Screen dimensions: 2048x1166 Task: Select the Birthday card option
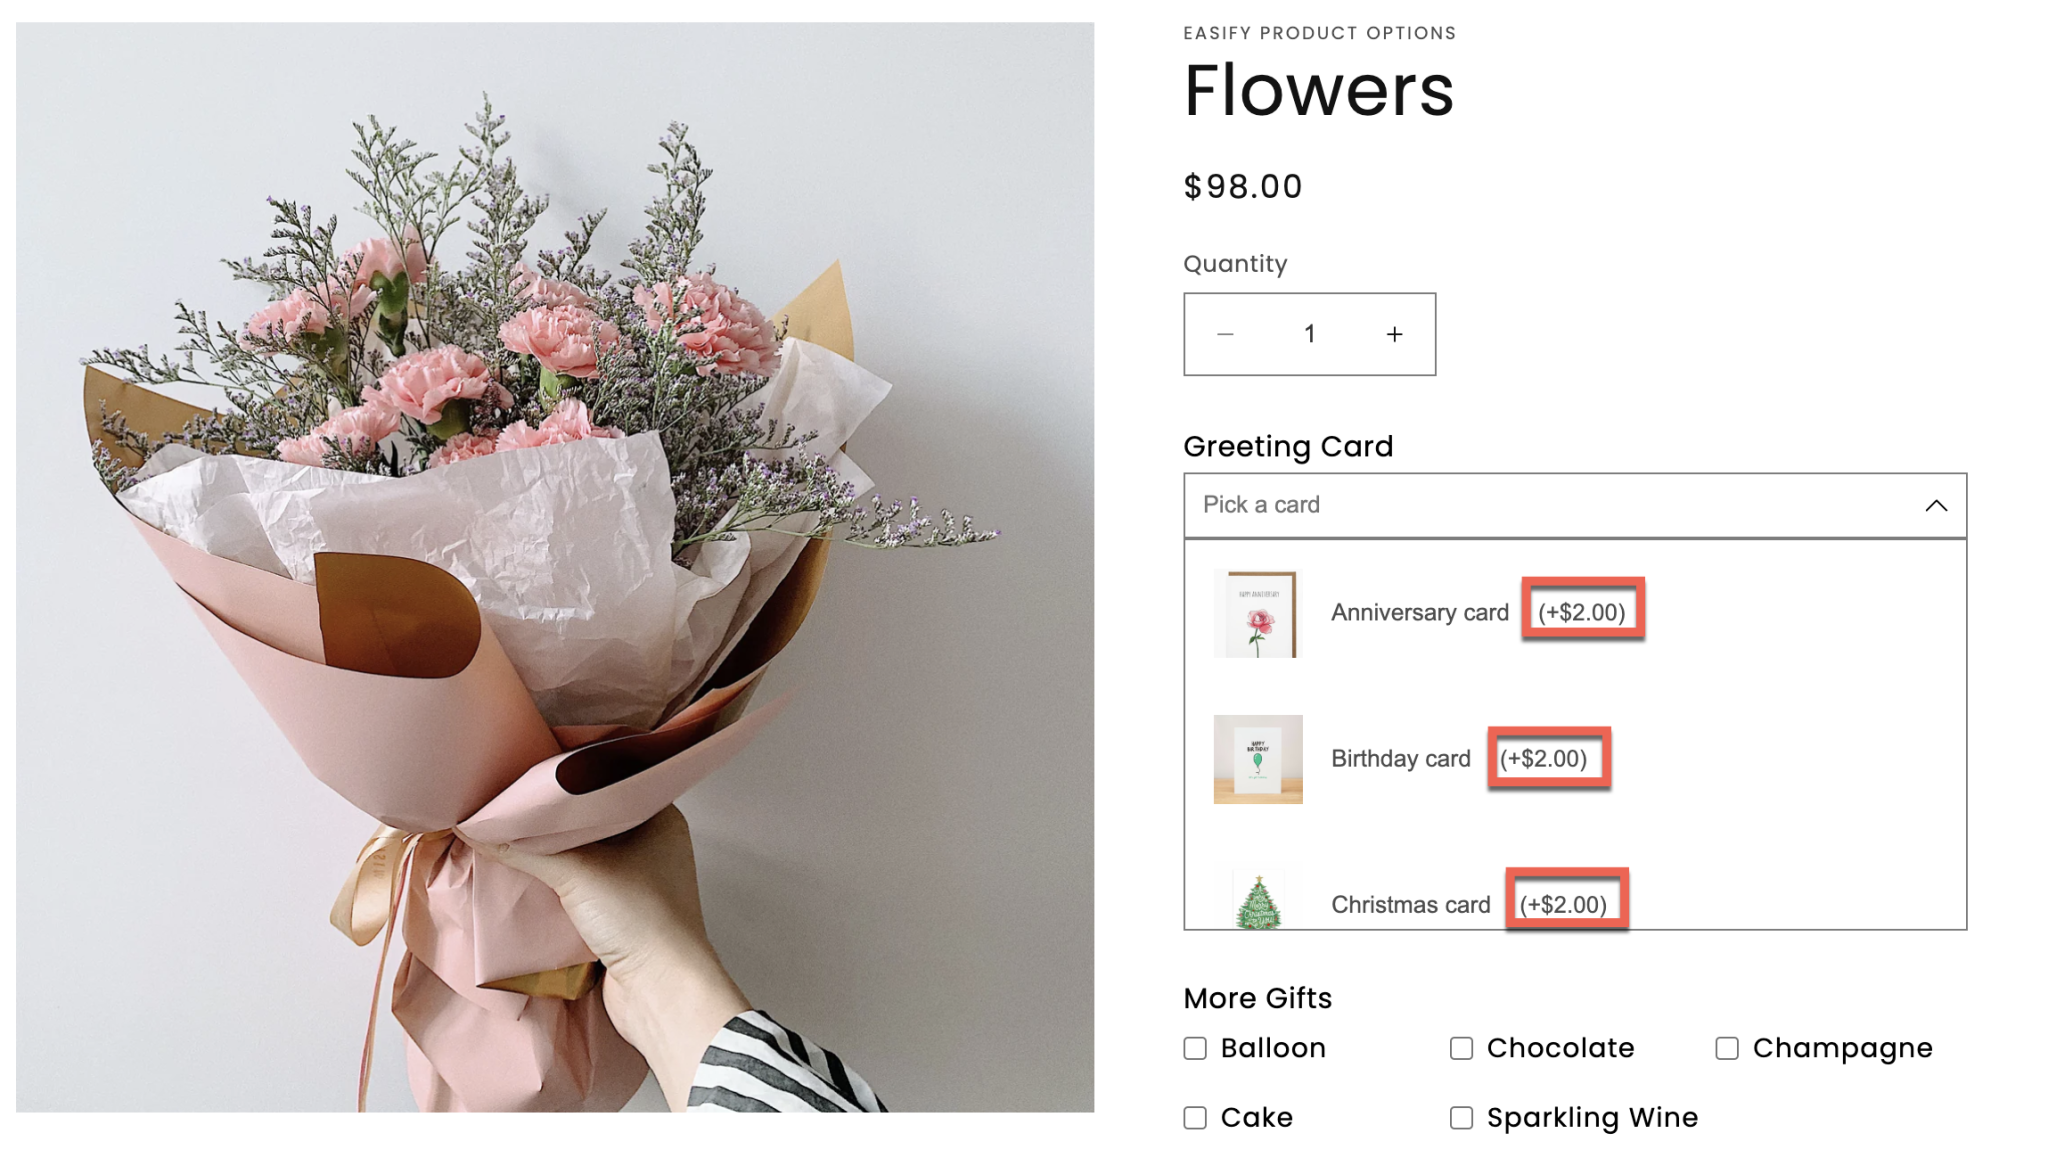point(1402,758)
